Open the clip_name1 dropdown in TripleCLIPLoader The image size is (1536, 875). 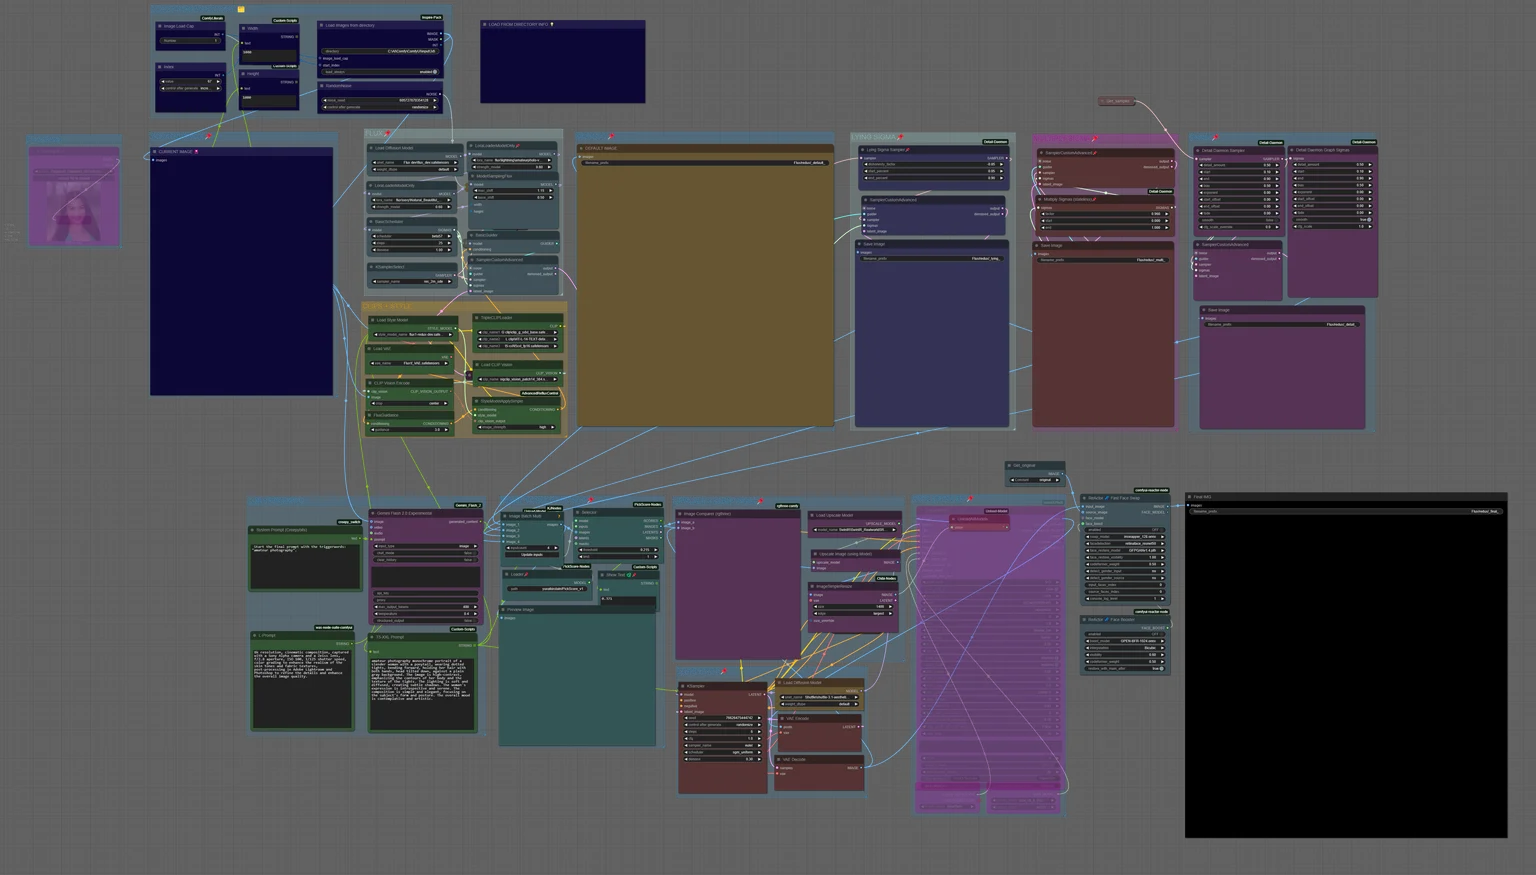(x=518, y=332)
